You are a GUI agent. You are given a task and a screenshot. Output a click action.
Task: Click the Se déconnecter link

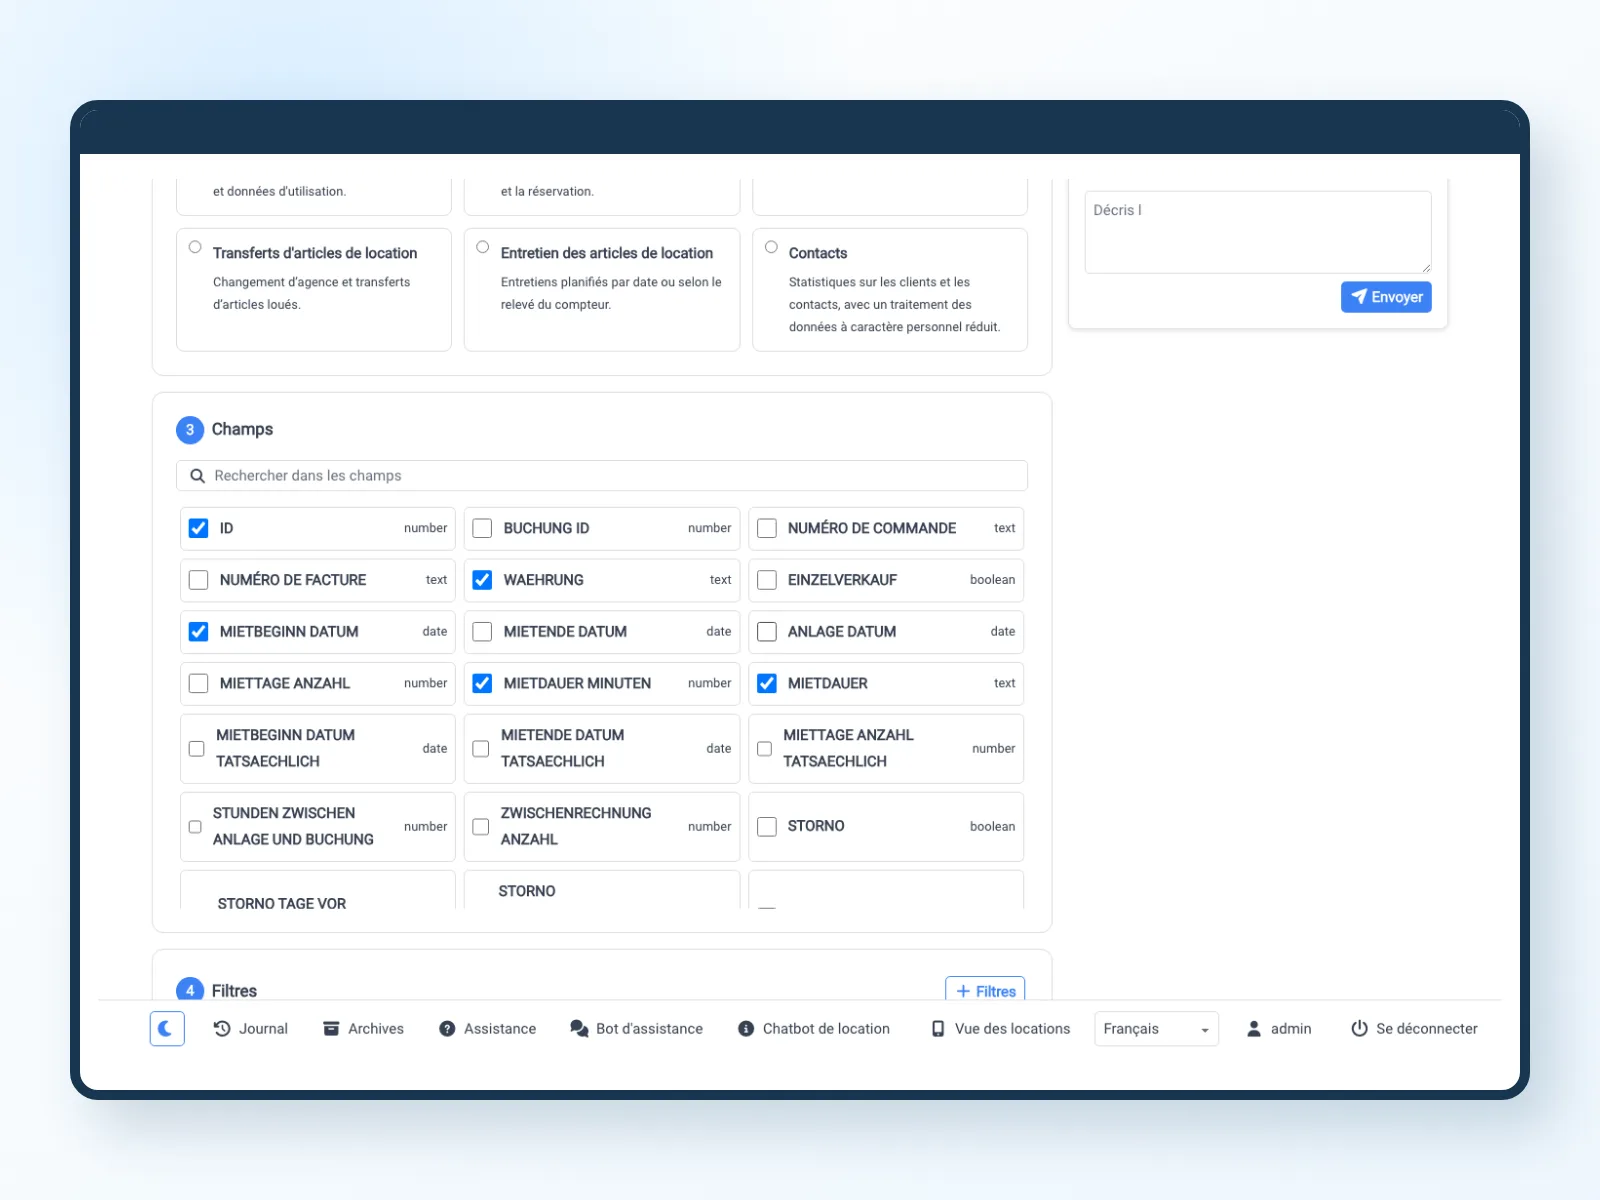tap(1414, 1028)
